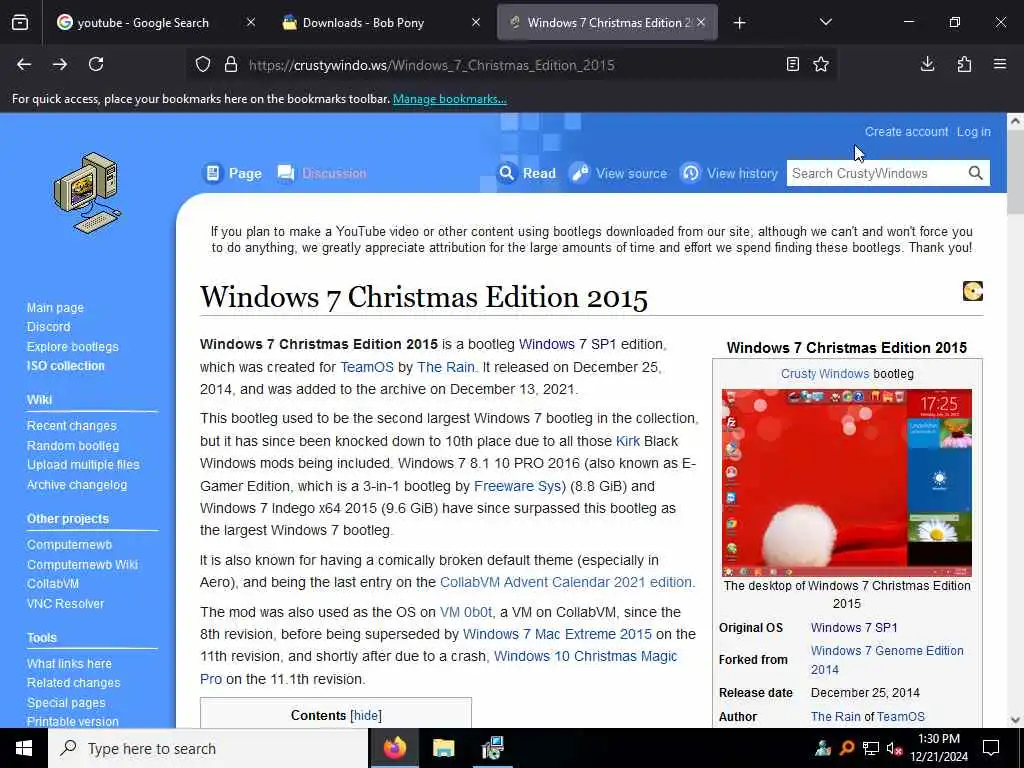List all tabs dropdown arrow
The image size is (1024, 768).
click(x=825, y=23)
